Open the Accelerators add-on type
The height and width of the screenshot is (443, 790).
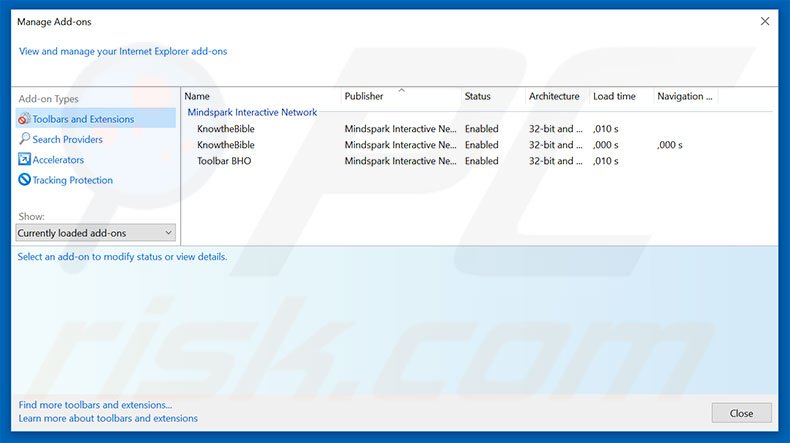point(58,160)
